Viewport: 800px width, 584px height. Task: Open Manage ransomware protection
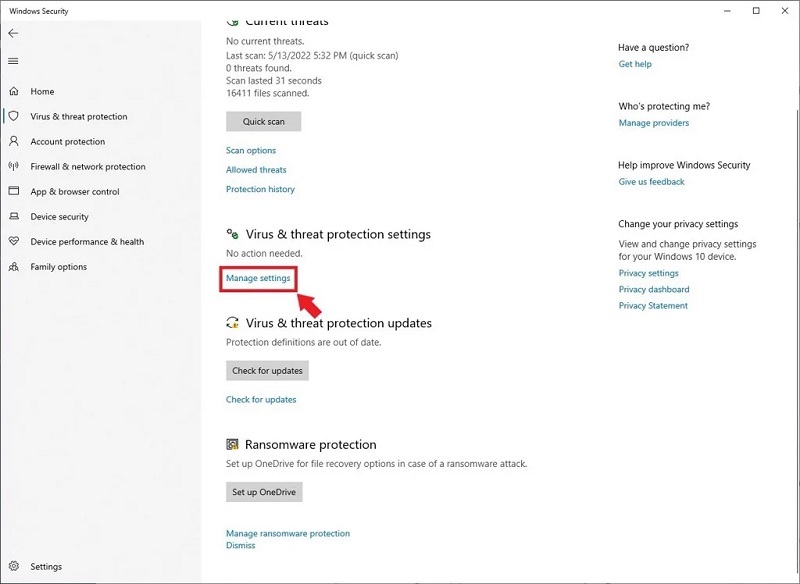click(288, 533)
